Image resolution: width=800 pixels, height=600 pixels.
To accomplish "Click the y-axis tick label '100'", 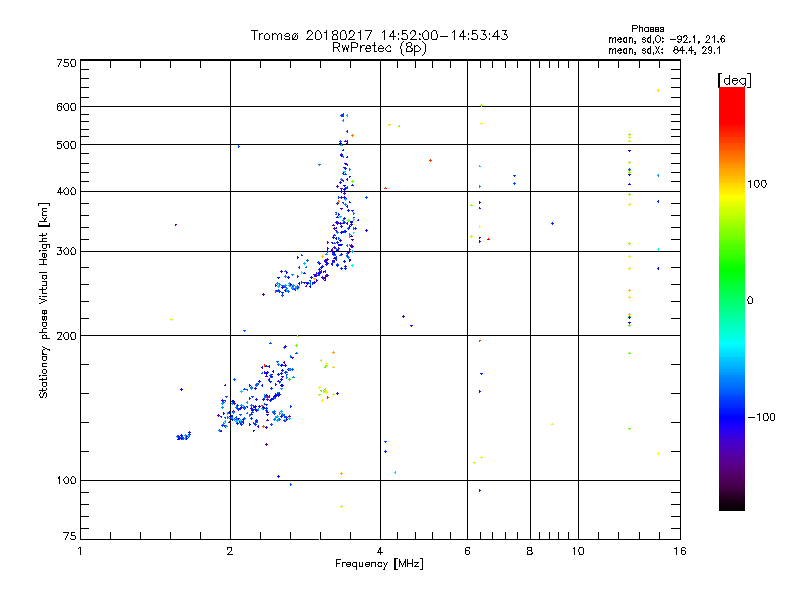I will pos(66,481).
